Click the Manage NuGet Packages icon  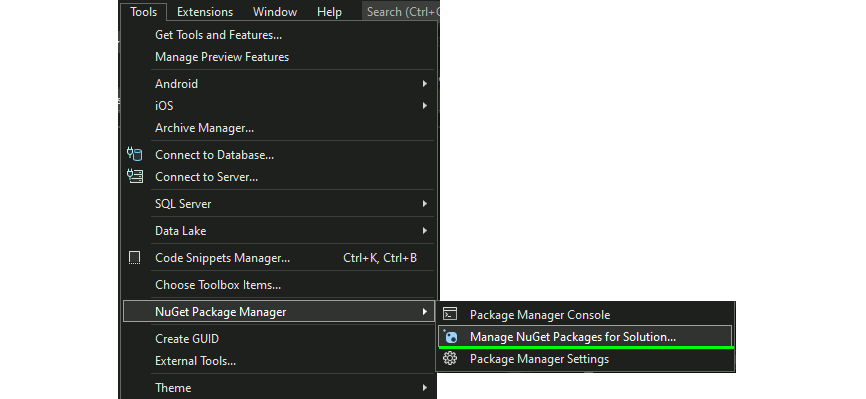[x=450, y=337]
